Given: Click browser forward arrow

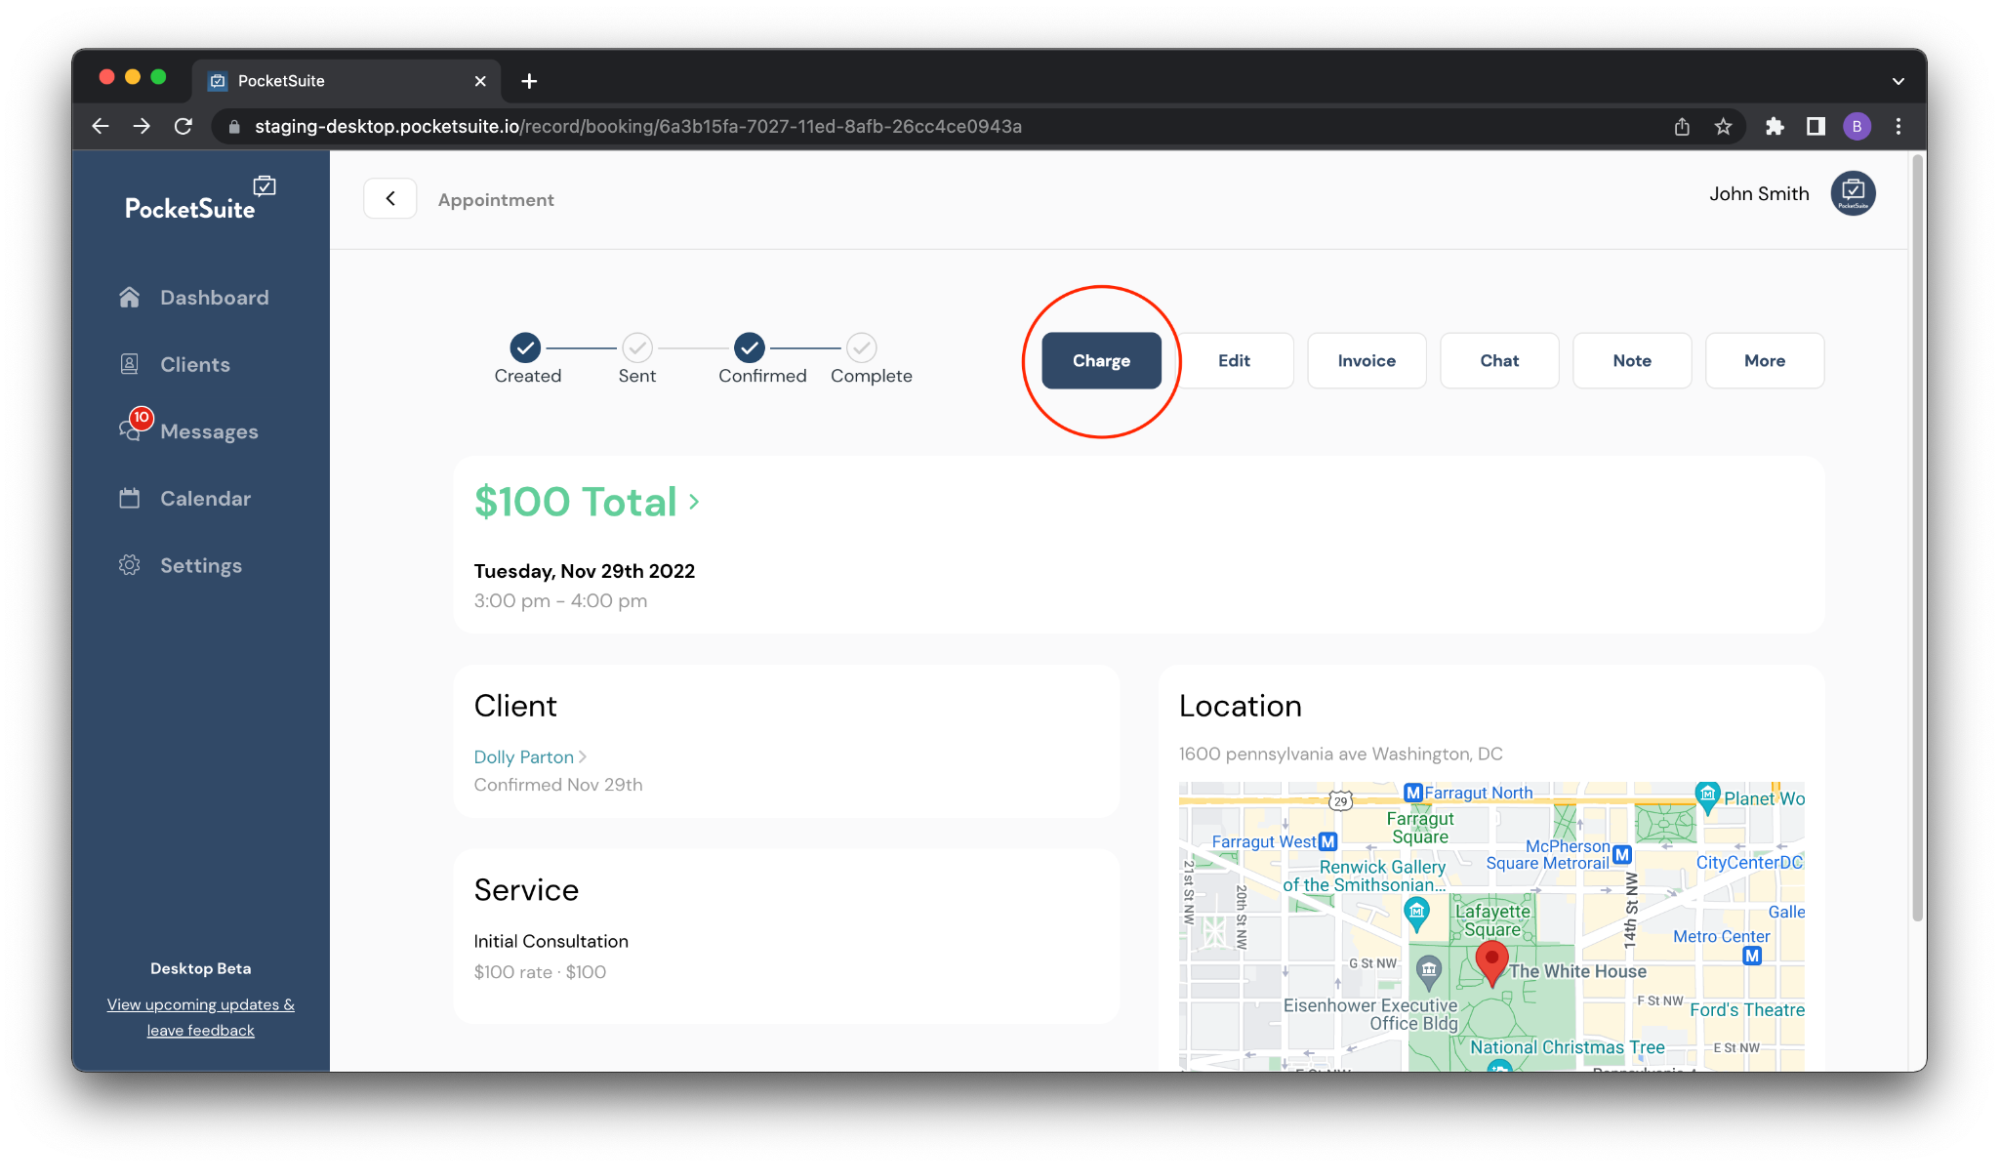Looking at the screenshot, I should coord(141,126).
